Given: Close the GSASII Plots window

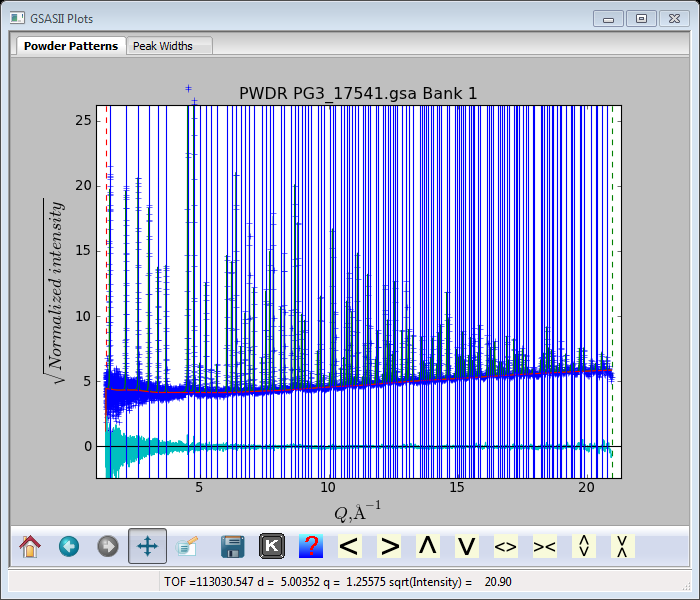Looking at the screenshot, I should (674, 19).
